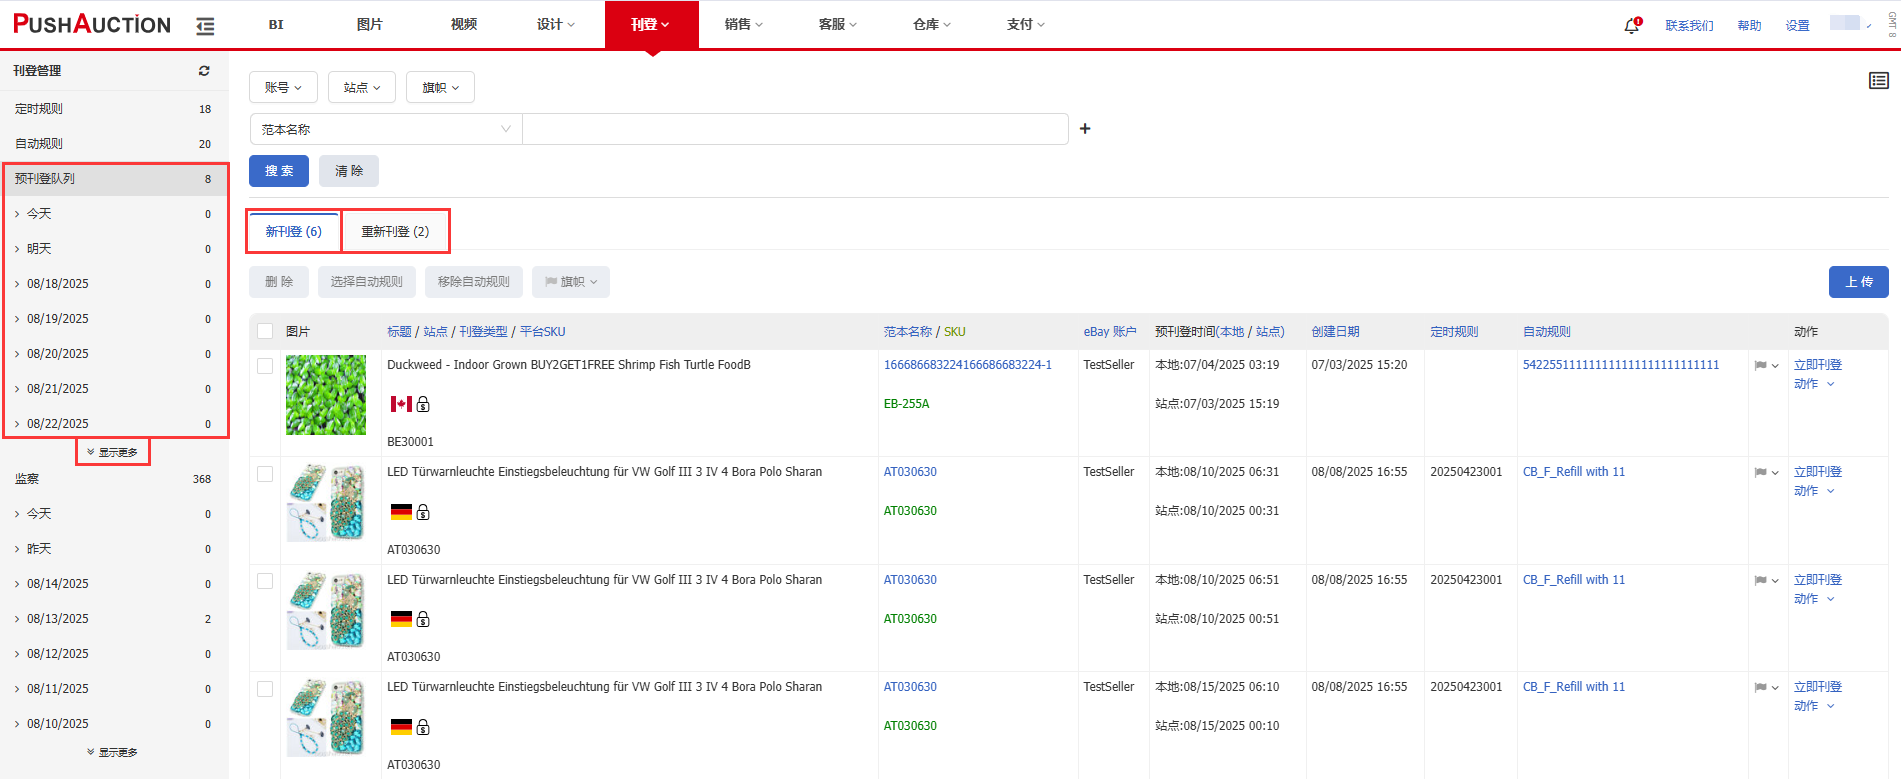Image resolution: width=1901 pixels, height=779 pixels.
Task: Switch to the 重新刊登 (2) tab
Action: point(395,231)
